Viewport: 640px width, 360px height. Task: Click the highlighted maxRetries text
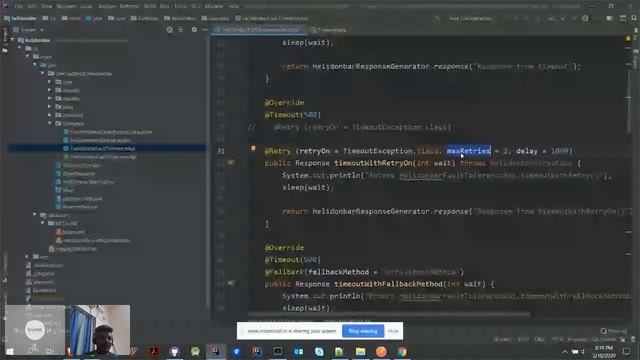469,151
